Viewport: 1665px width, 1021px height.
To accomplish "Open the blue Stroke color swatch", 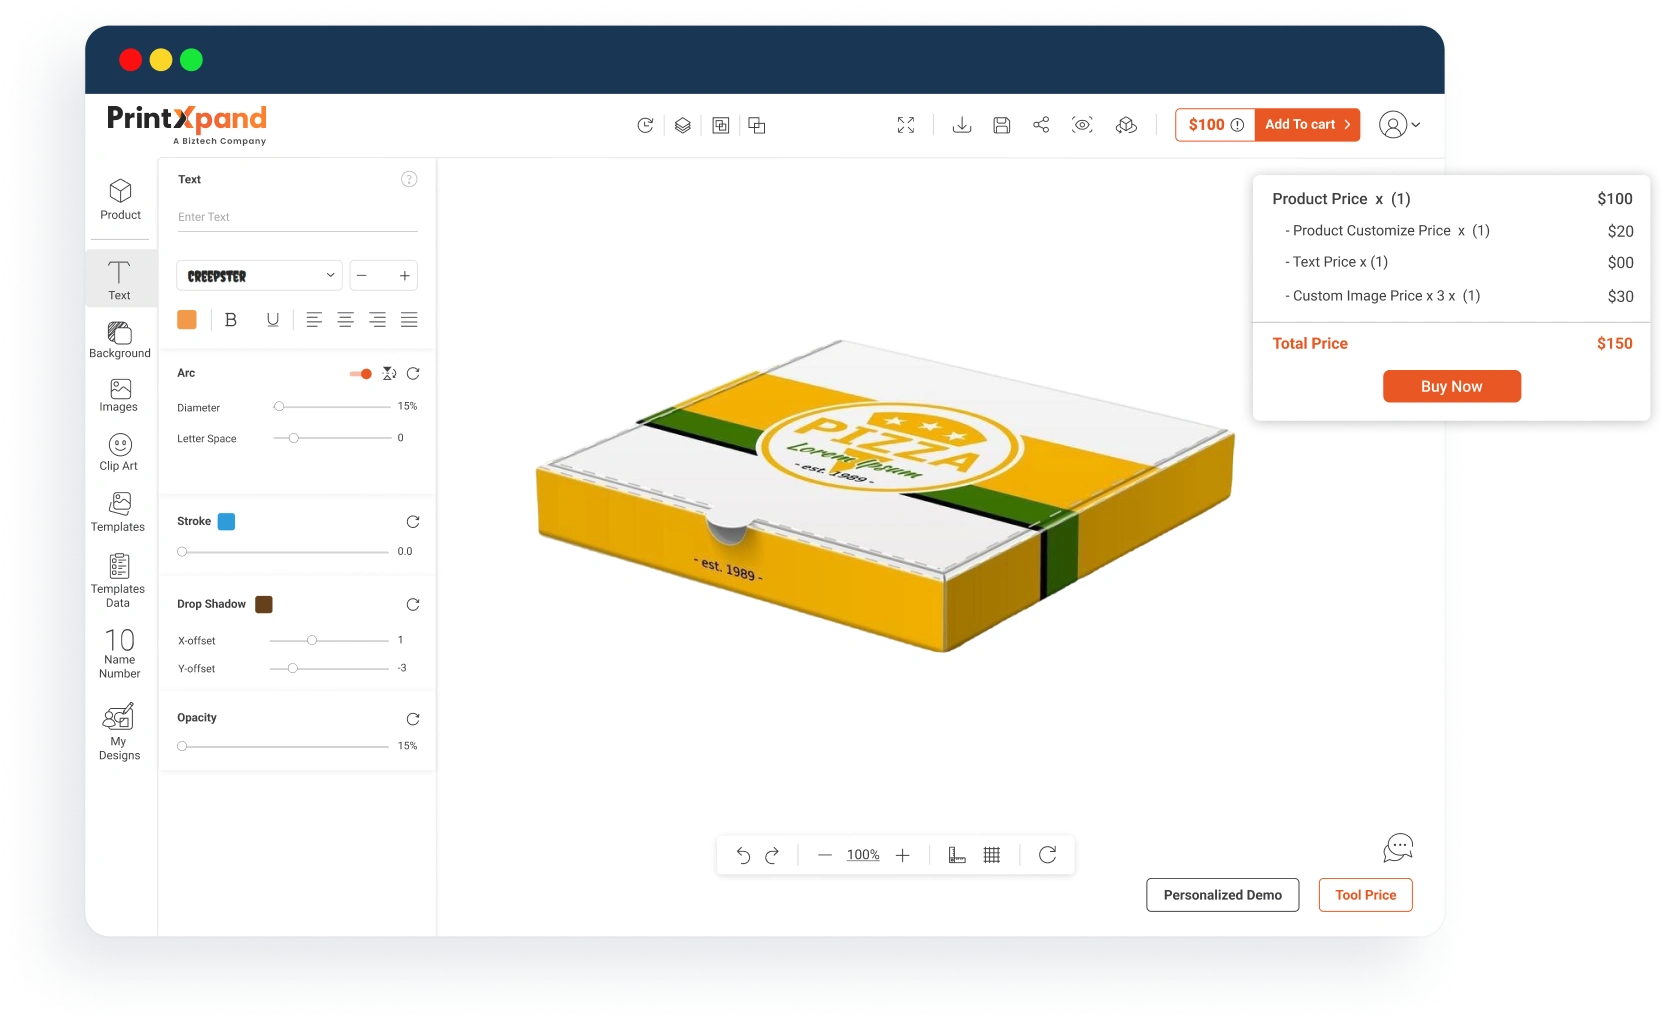I will (x=227, y=522).
